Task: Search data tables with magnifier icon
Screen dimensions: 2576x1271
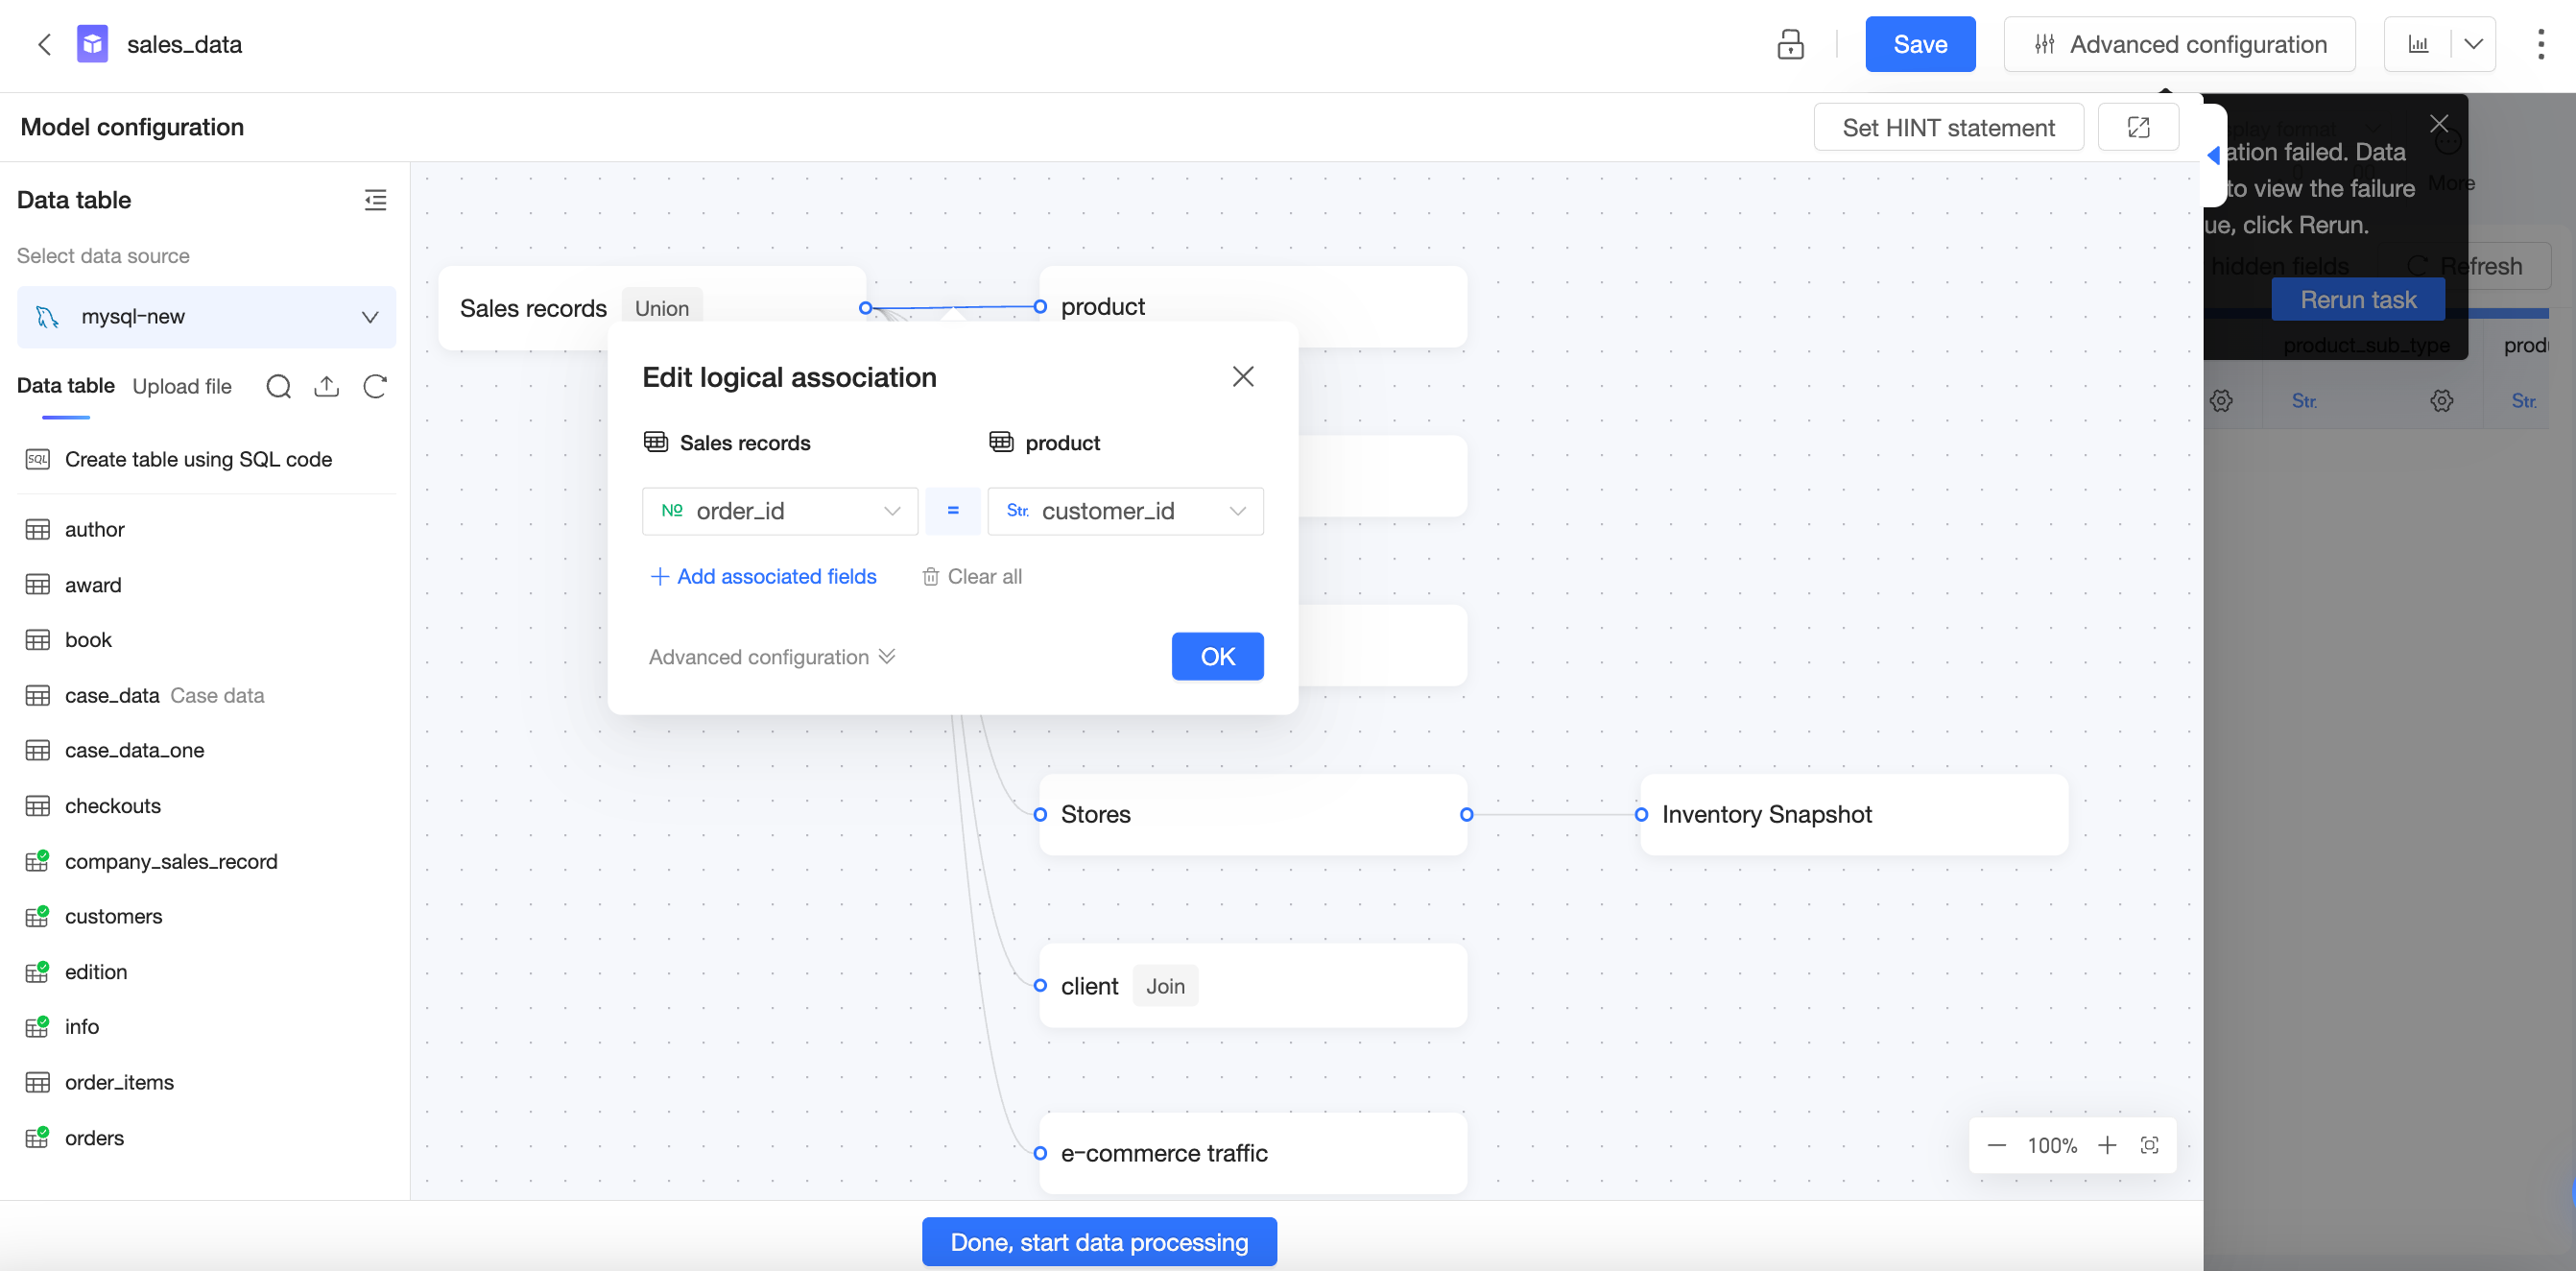Action: (279, 386)
